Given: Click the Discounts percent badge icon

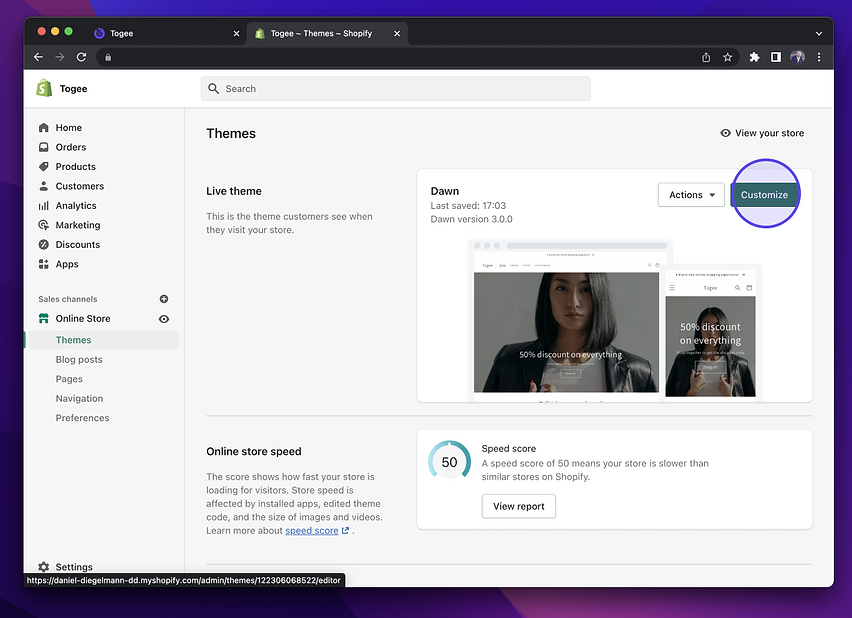Looking at the screenshot, I should pos(43,245).
